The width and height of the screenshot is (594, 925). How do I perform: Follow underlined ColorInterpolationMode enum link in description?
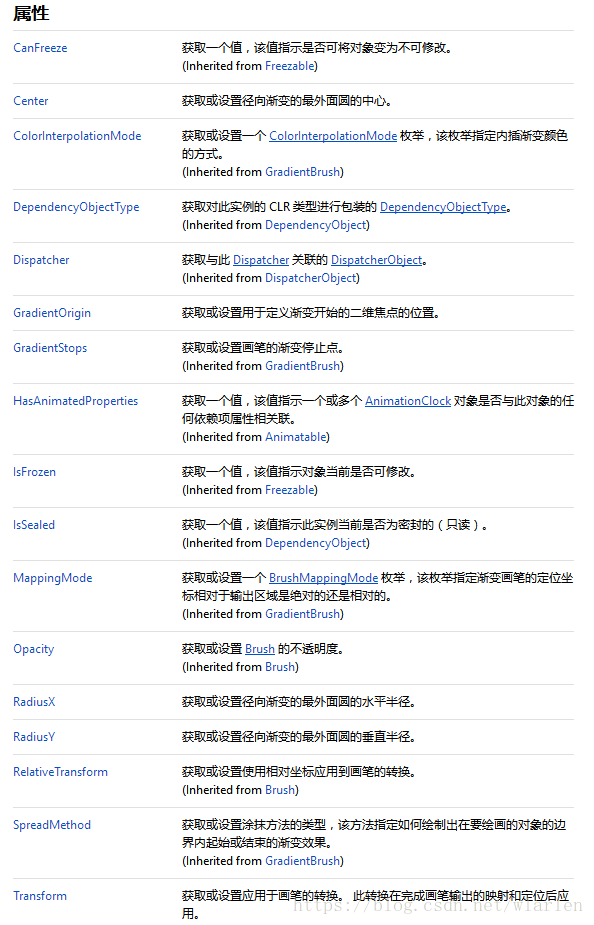tap(333, 136)
